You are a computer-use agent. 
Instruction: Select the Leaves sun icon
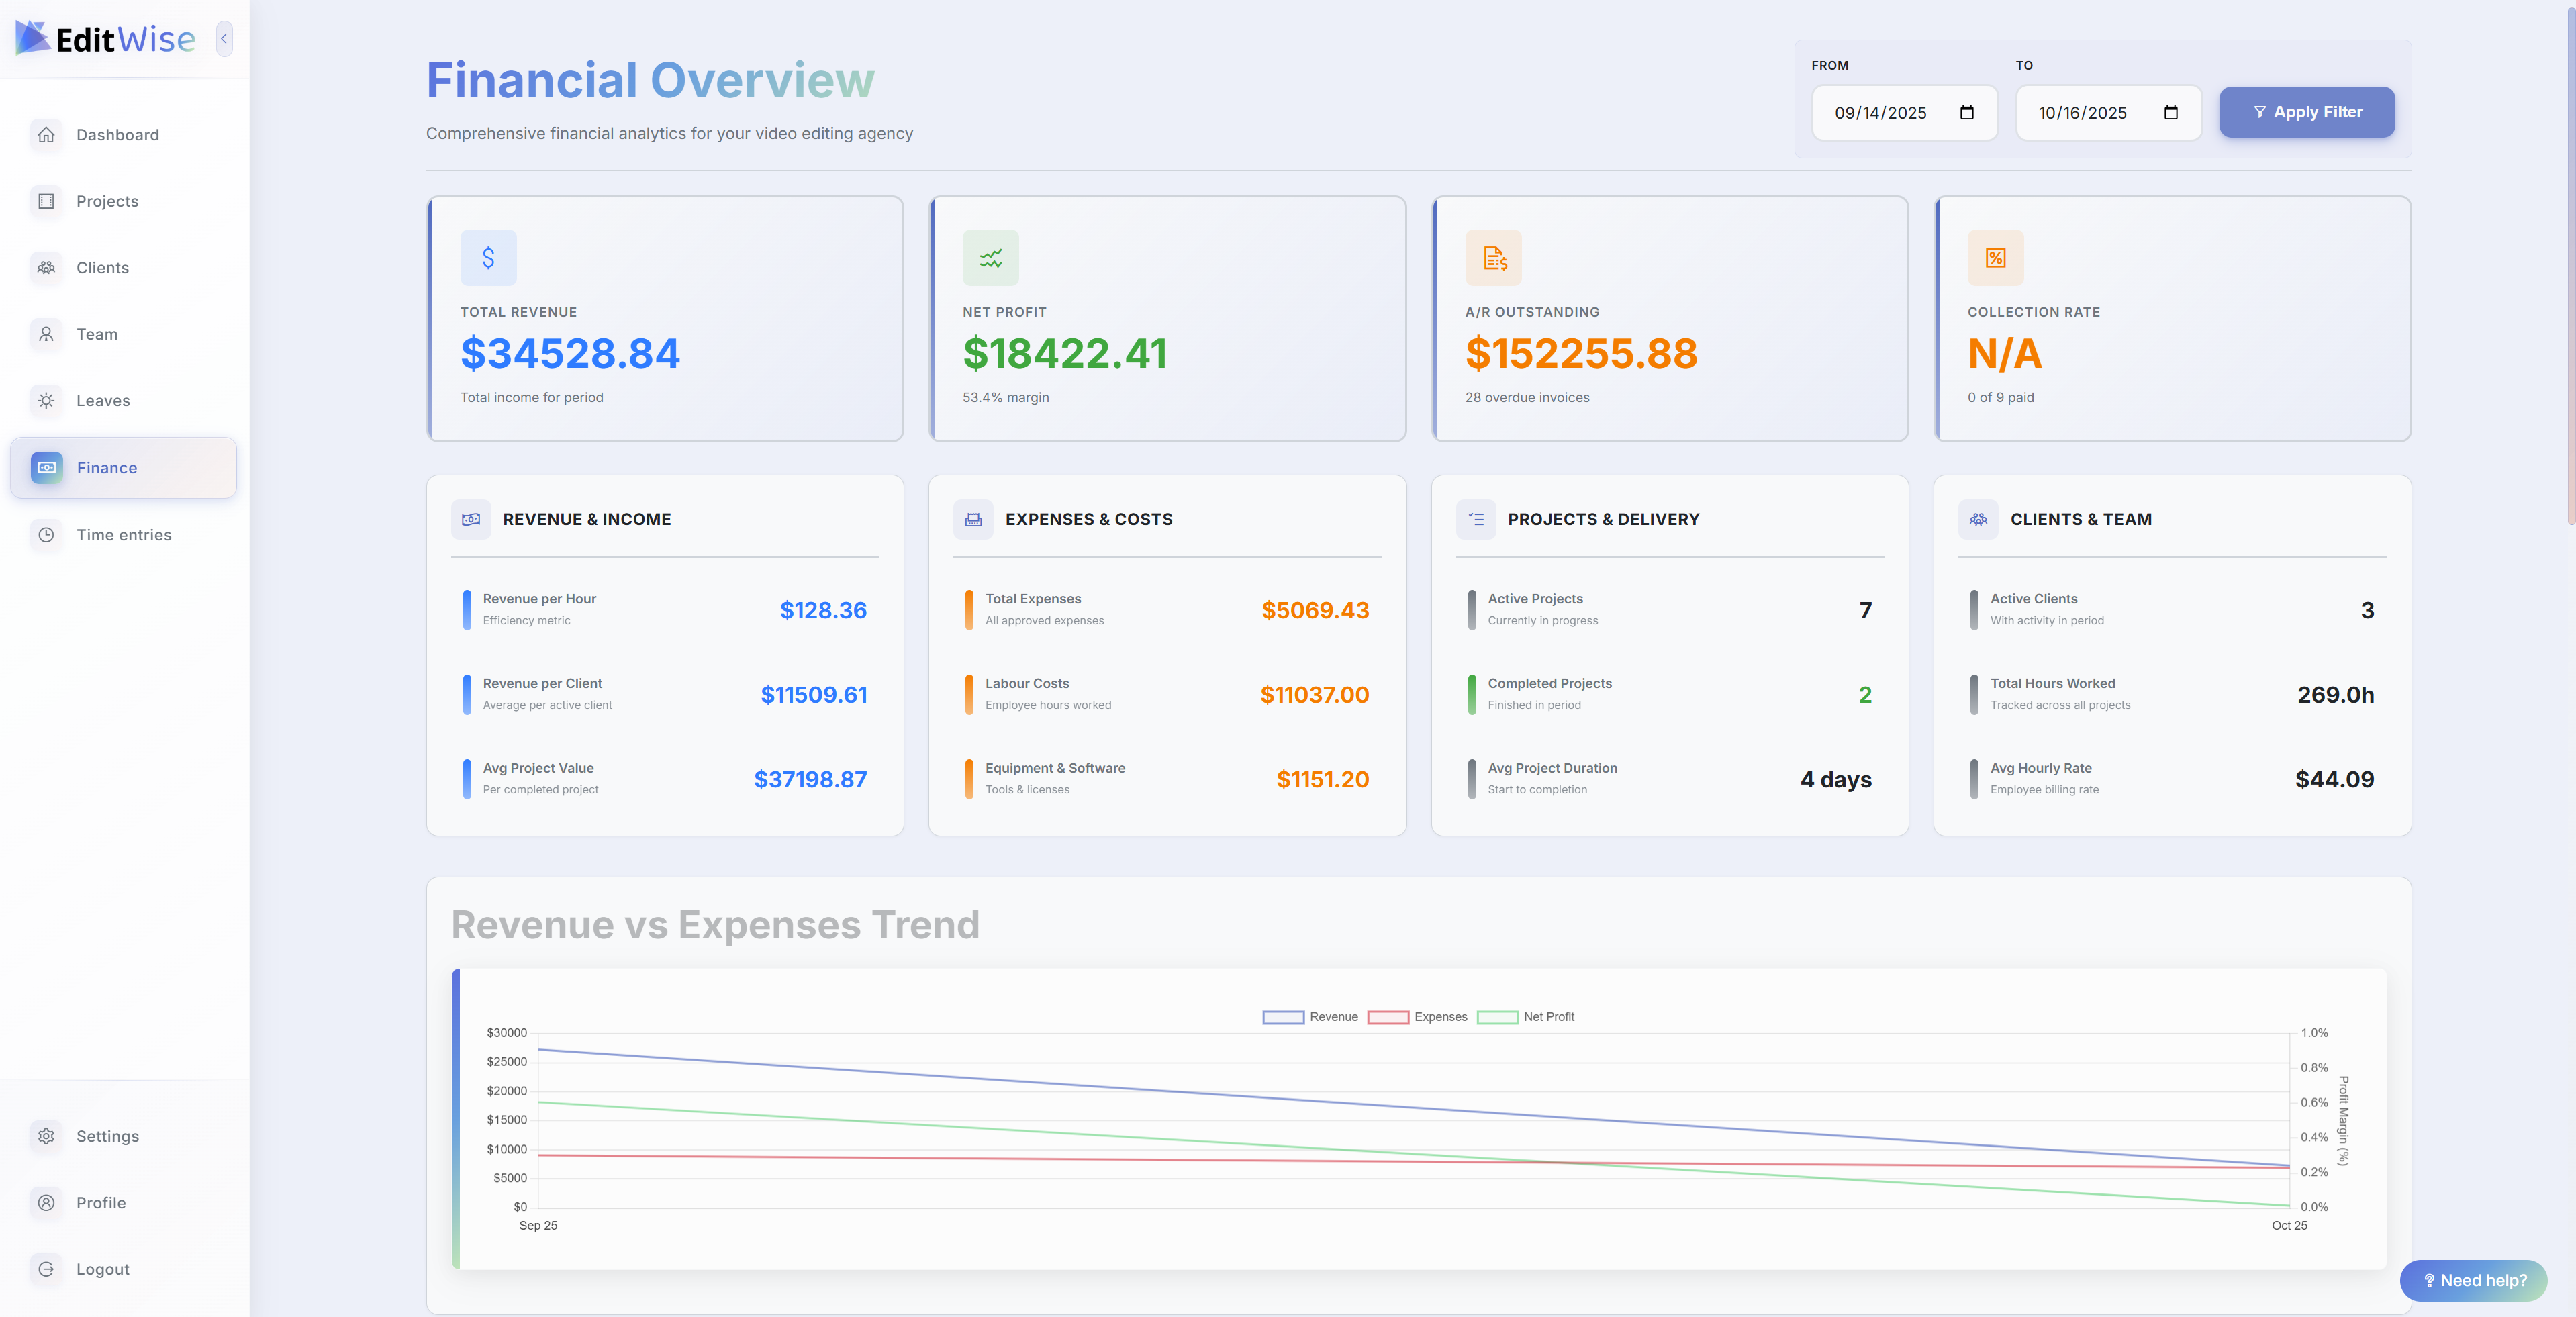point(46,400)
